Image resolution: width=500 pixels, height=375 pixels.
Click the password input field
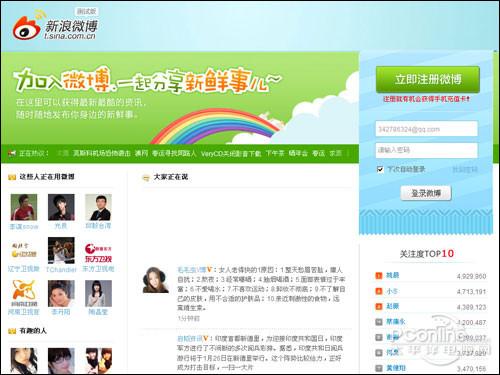426,150
